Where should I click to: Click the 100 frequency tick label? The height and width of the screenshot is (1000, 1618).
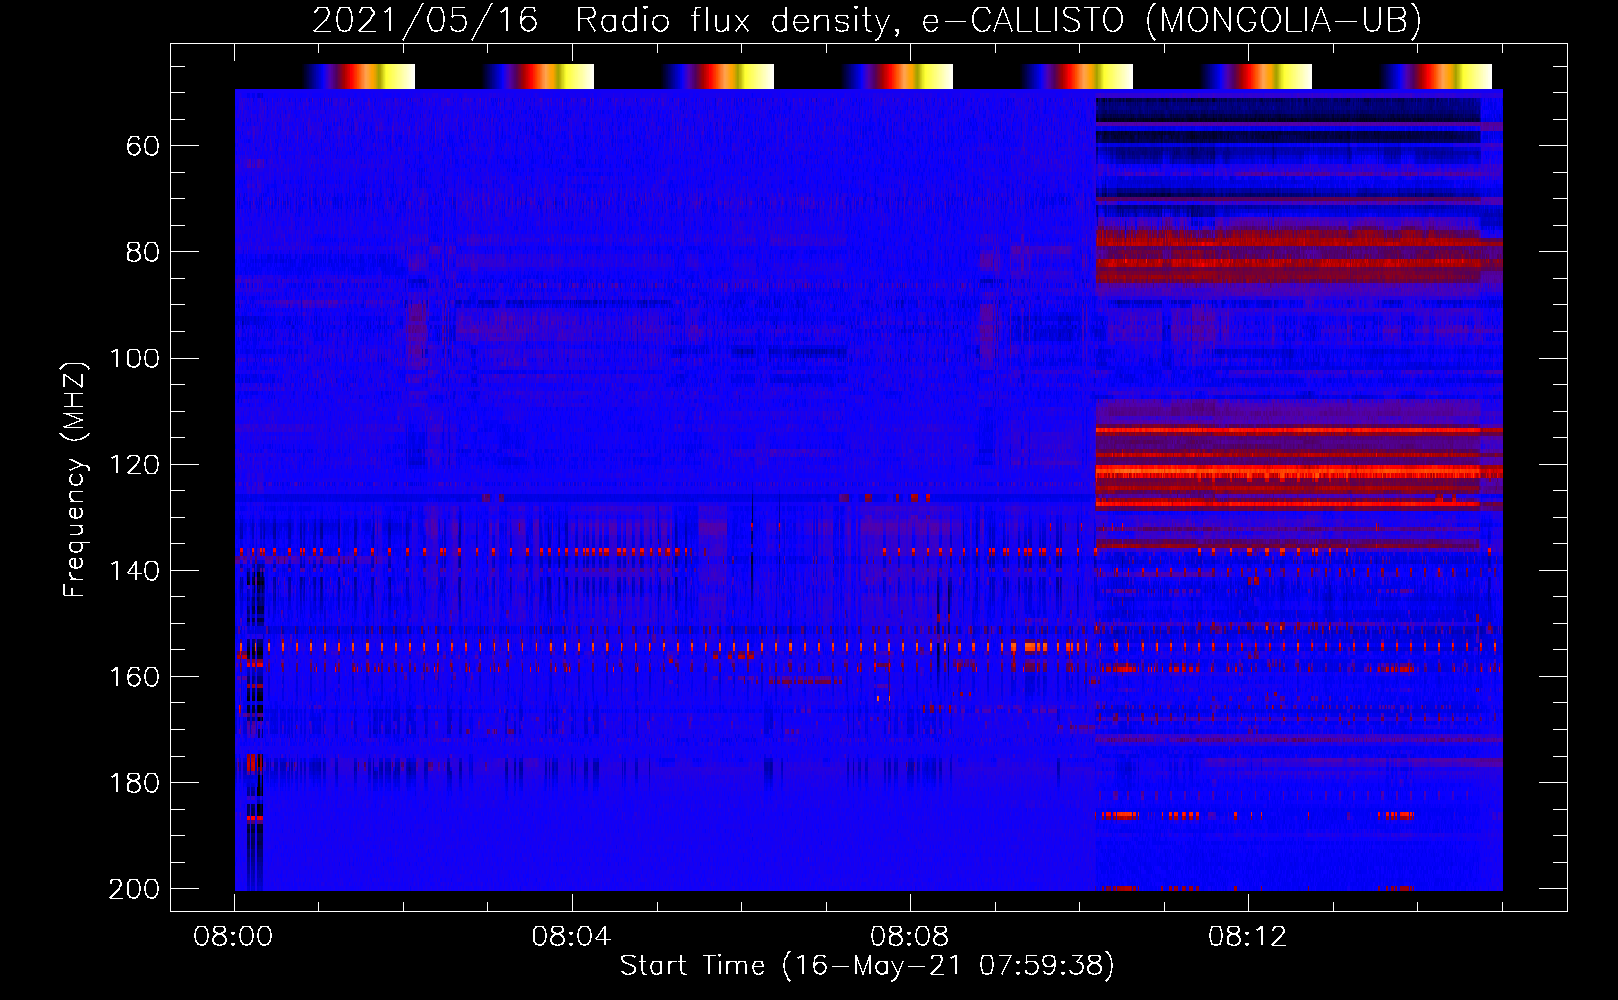coord(135,358)
